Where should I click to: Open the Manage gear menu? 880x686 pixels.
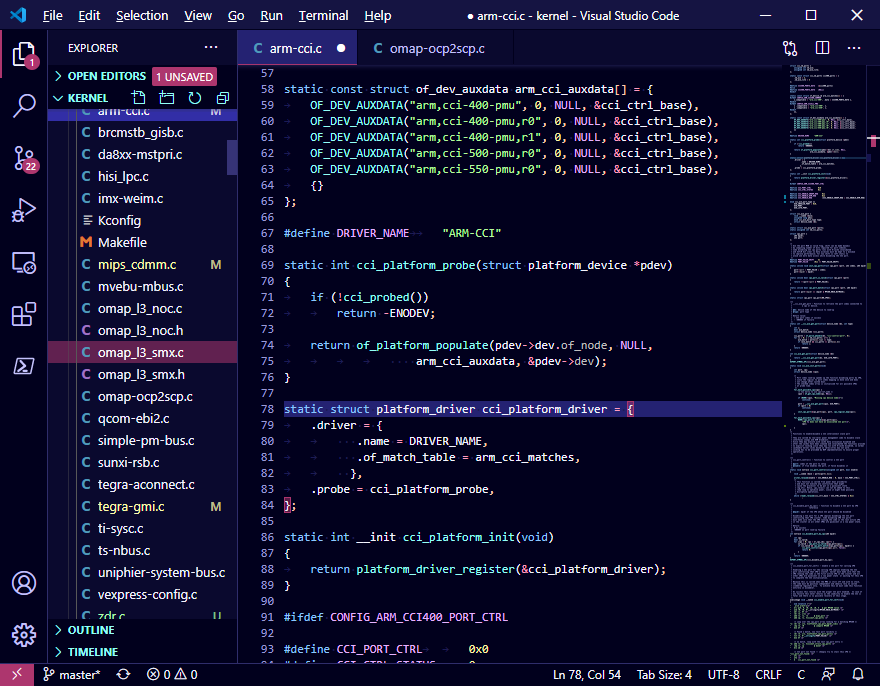[x=24, y=635]
